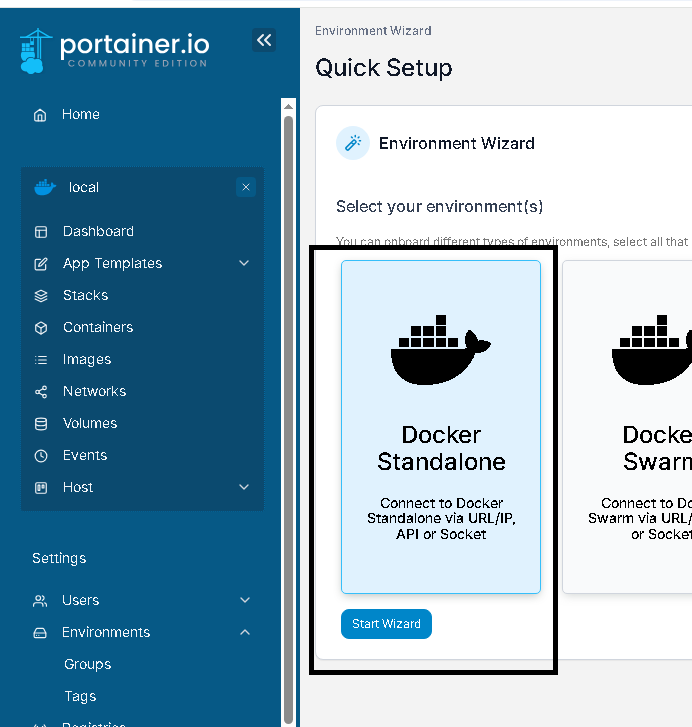This screenshot has width=692, height=727.
Task: Click the Stacks layers icon
Action: click(x=41, y=296)
